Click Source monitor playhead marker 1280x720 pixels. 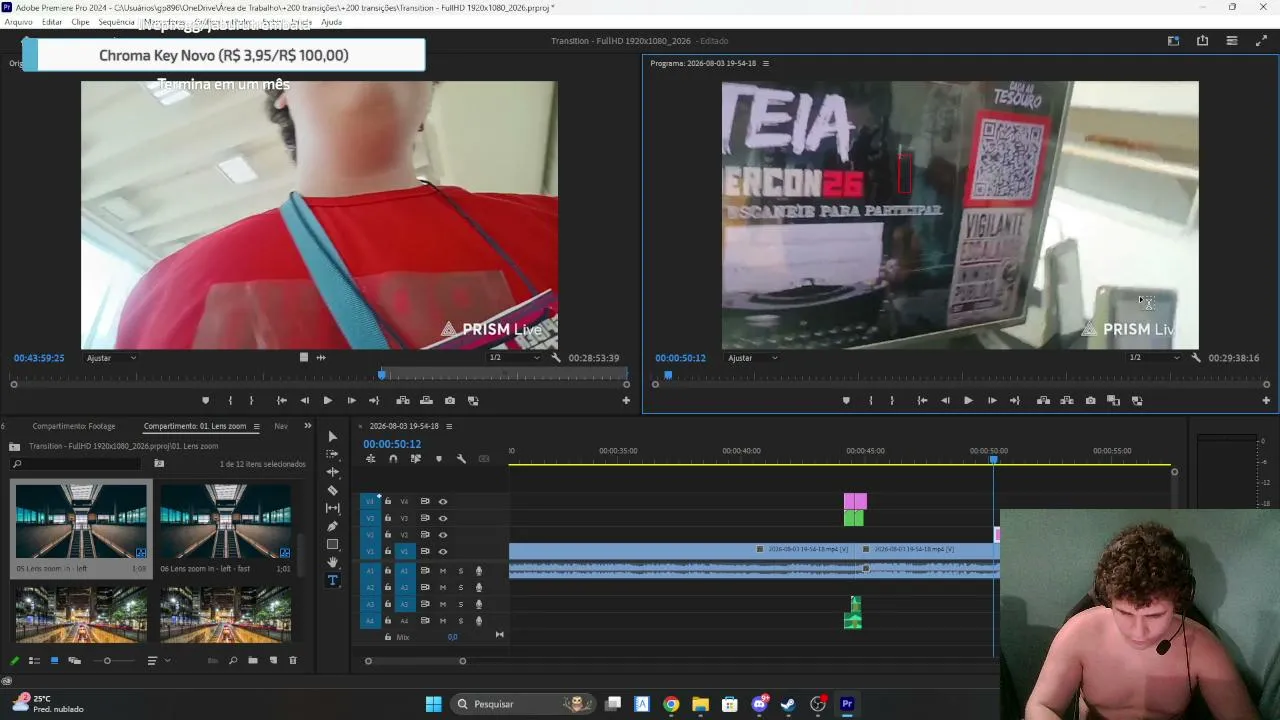click(382, 374)
